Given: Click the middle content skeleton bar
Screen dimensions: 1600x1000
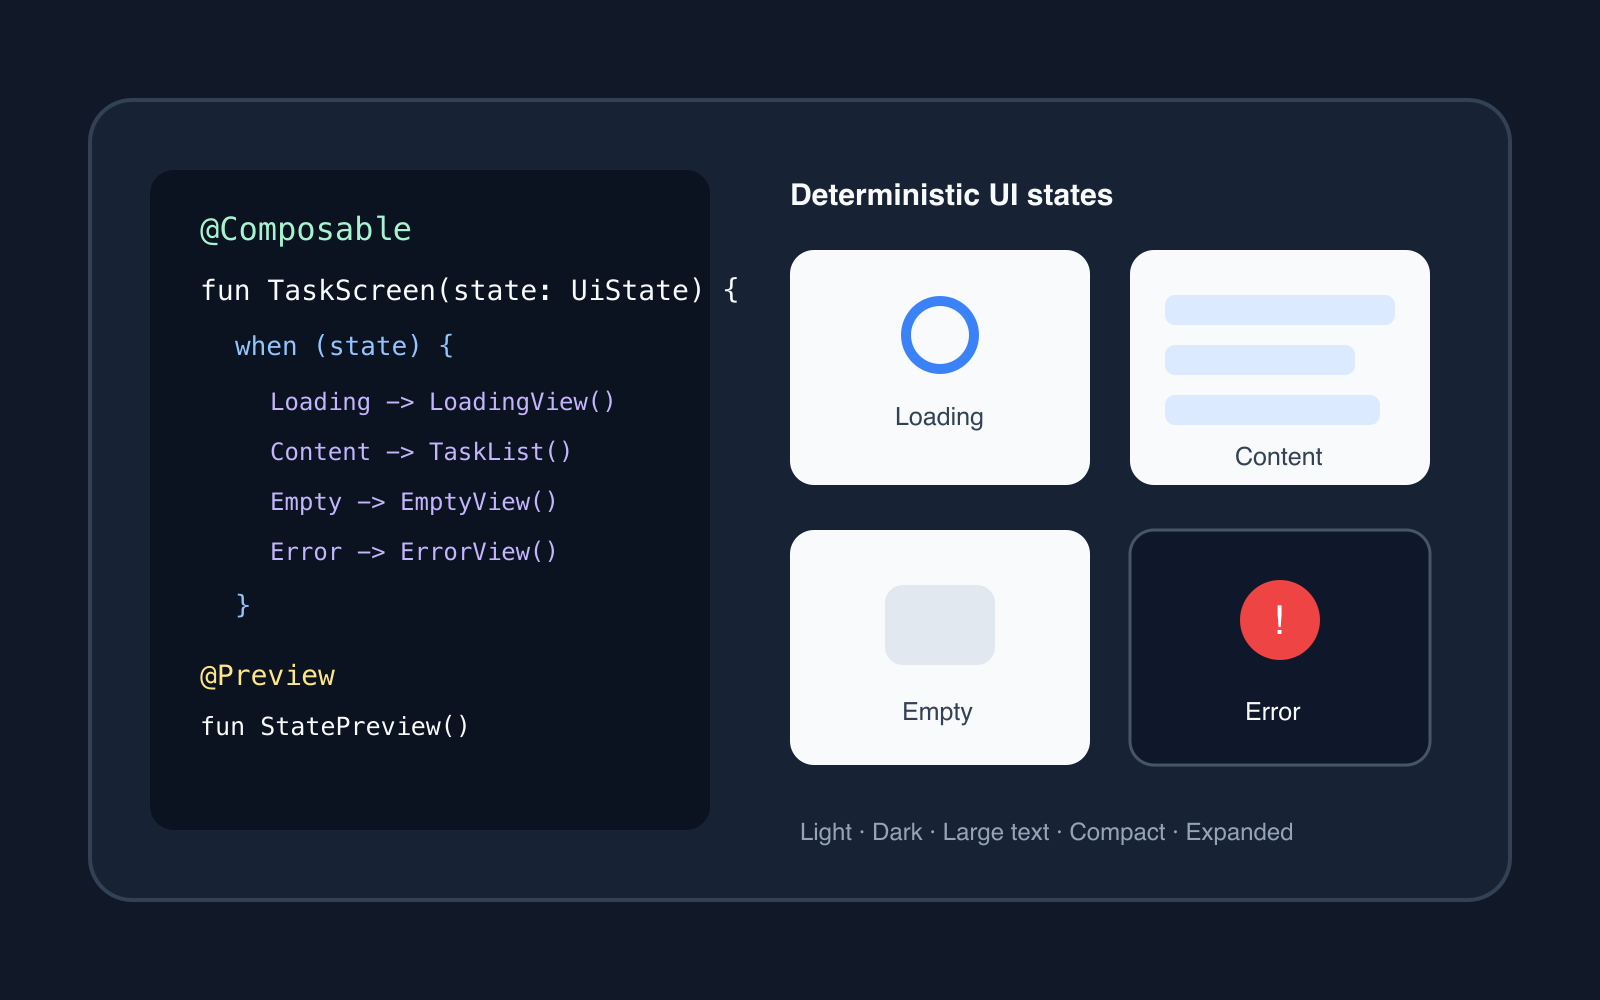Looking at the screenshot, I should (1260, 360).
